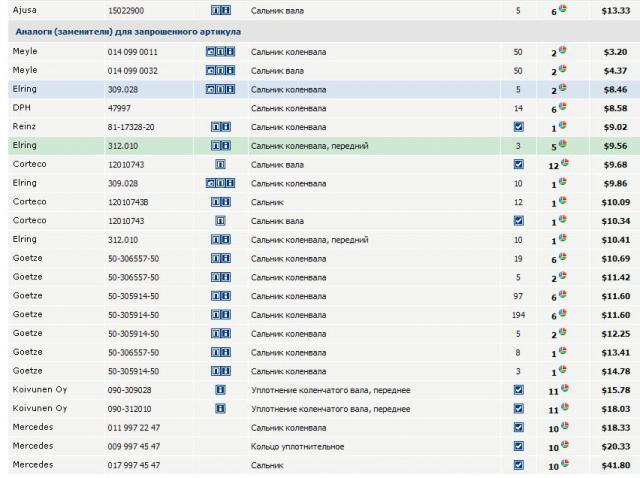
Task: Select the price '$15.78'
Action: (616, 390)
